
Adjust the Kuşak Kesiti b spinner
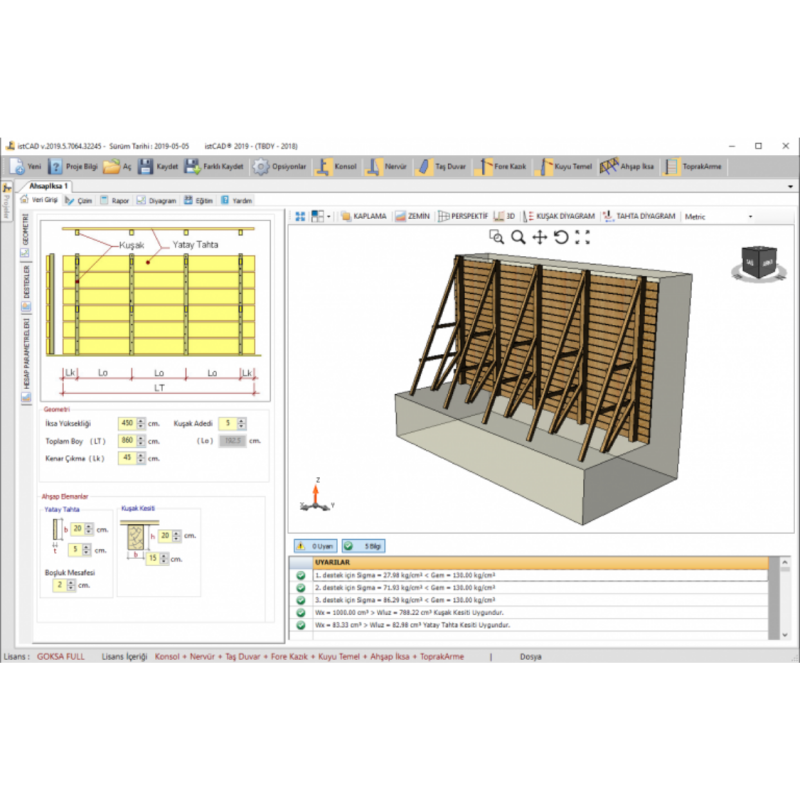[x=164, y=559]
